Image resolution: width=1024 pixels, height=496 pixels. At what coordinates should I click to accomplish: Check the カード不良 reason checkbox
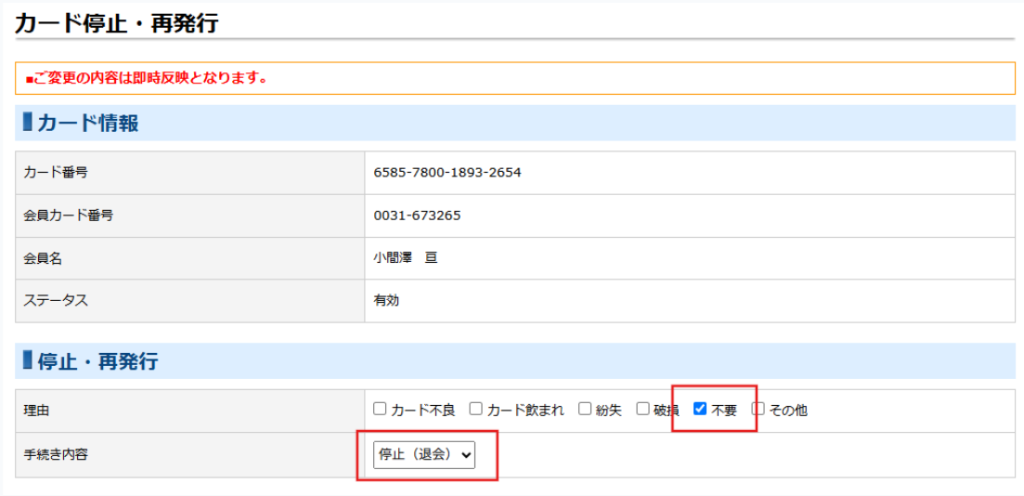pyautogui.click(x=380, y=409)
